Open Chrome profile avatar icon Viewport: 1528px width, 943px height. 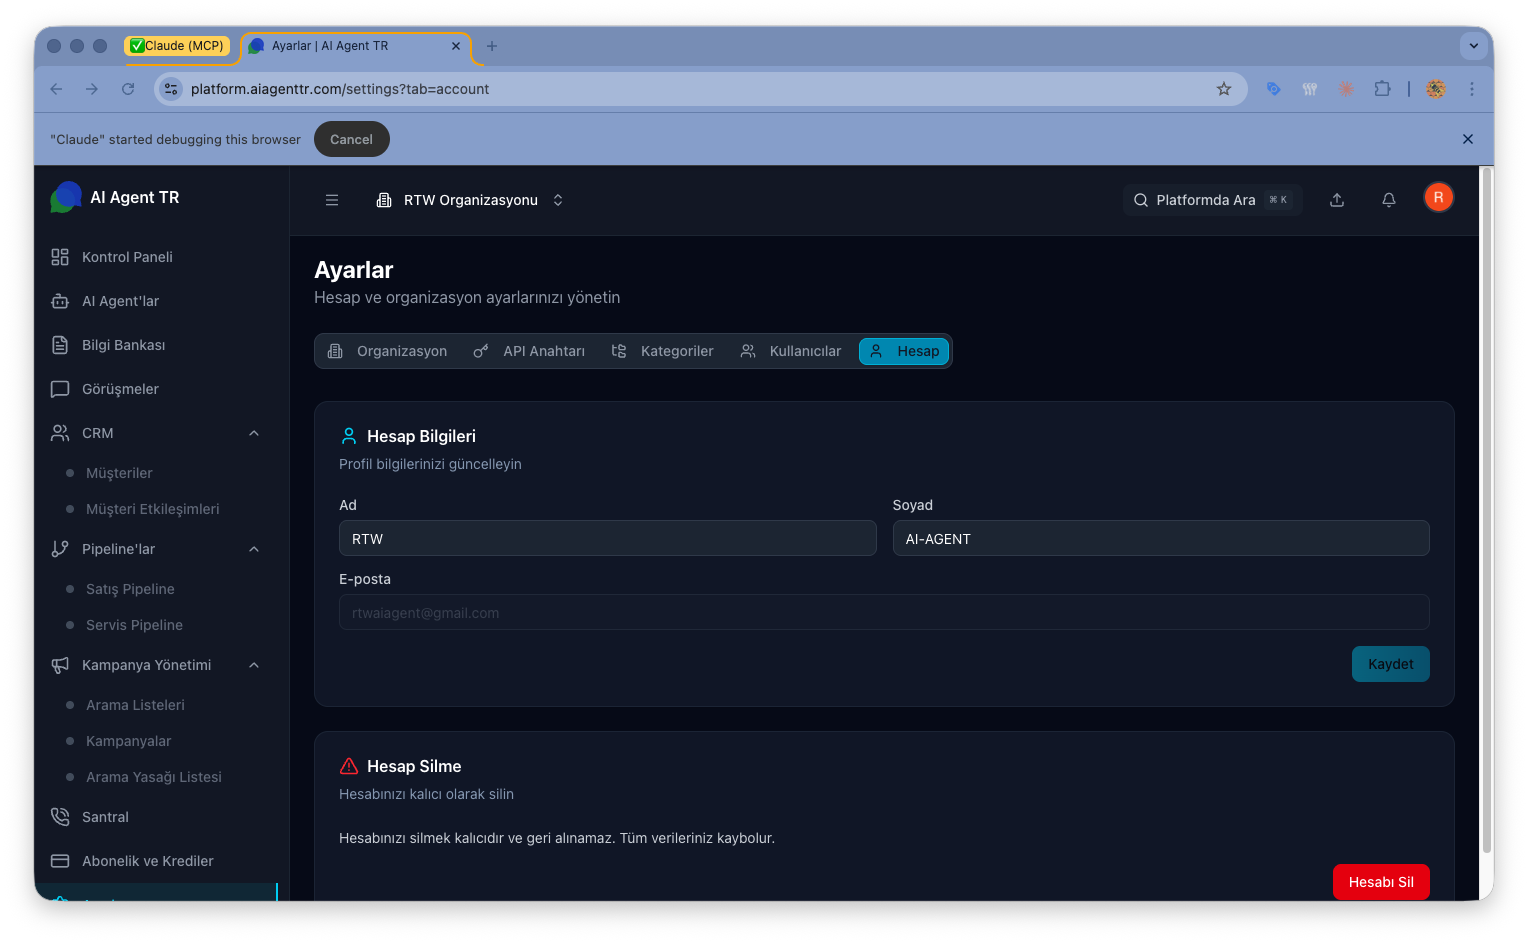1436,89
